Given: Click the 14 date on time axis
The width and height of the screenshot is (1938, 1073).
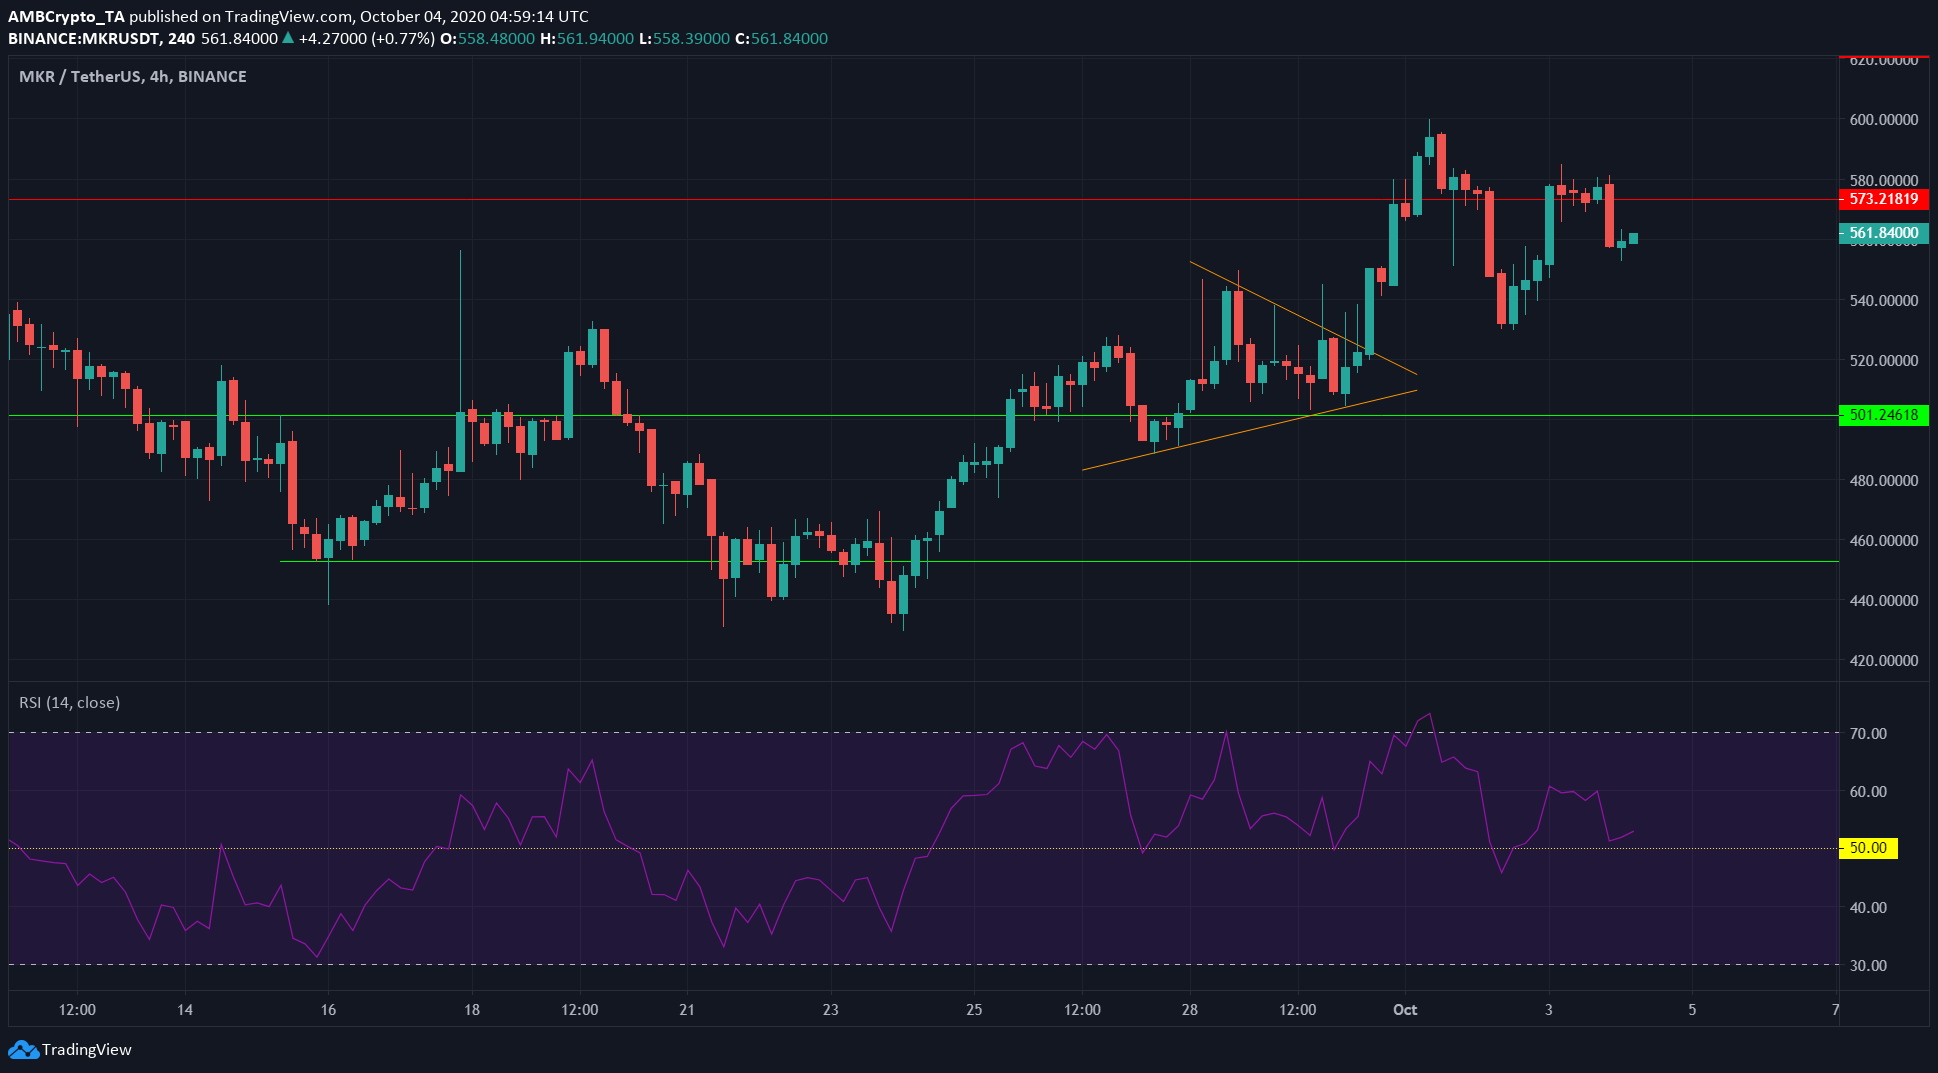Looking at the screenshot, I should (x=185, y=1010).
